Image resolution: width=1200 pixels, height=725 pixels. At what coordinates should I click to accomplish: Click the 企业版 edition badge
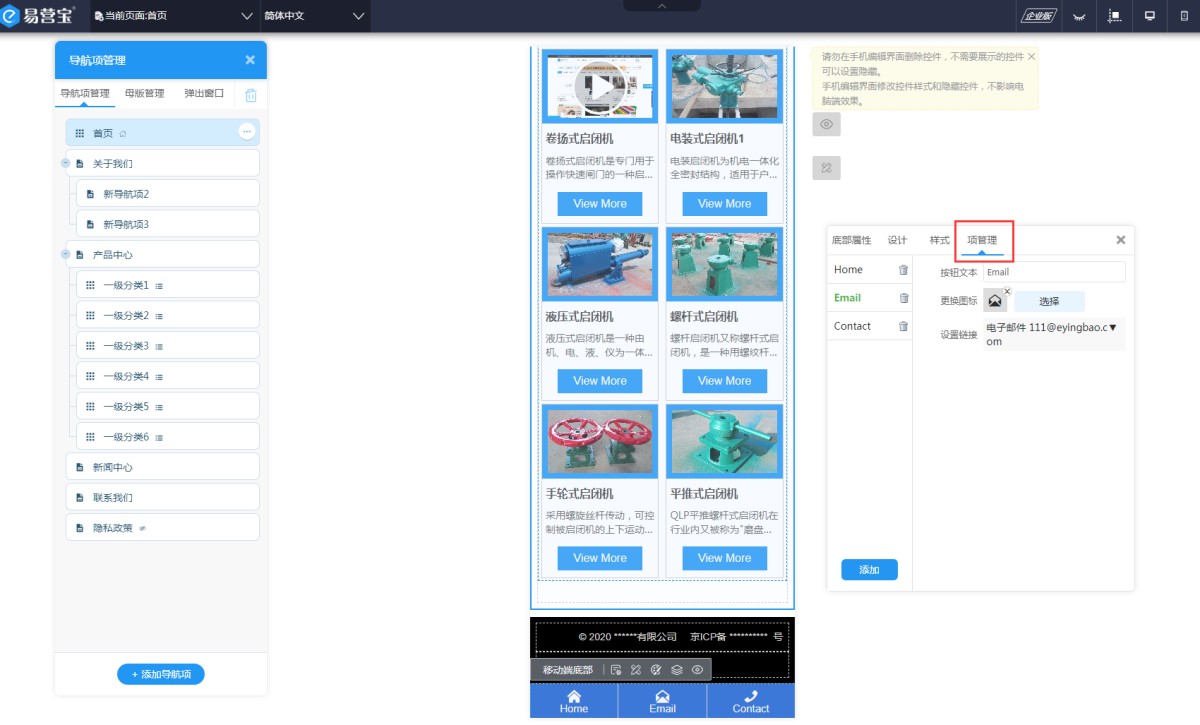click(x=1038, y=16)
